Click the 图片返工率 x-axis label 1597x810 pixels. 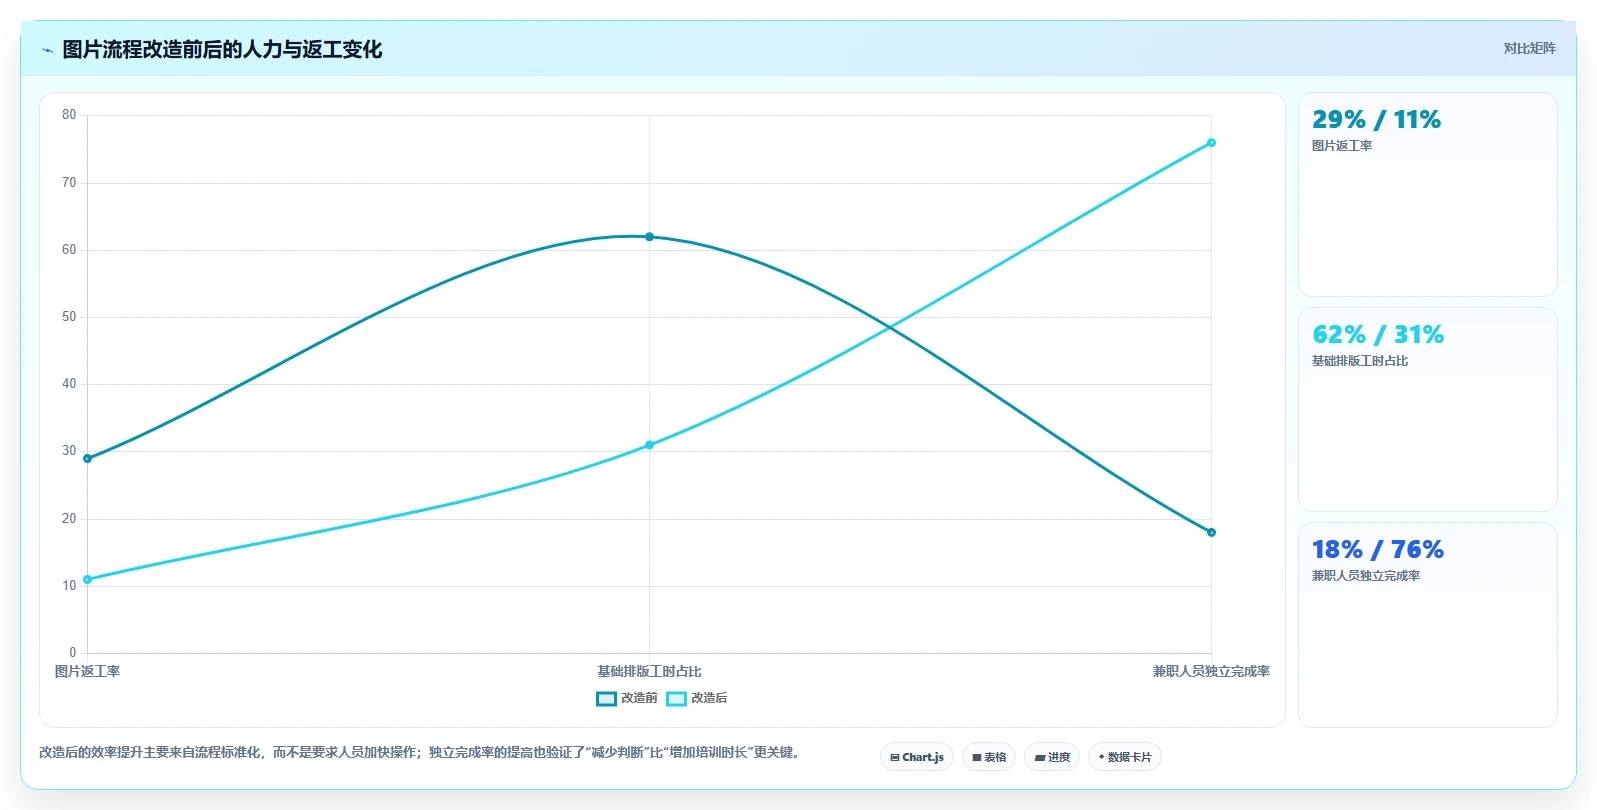(x=87, y=671)
